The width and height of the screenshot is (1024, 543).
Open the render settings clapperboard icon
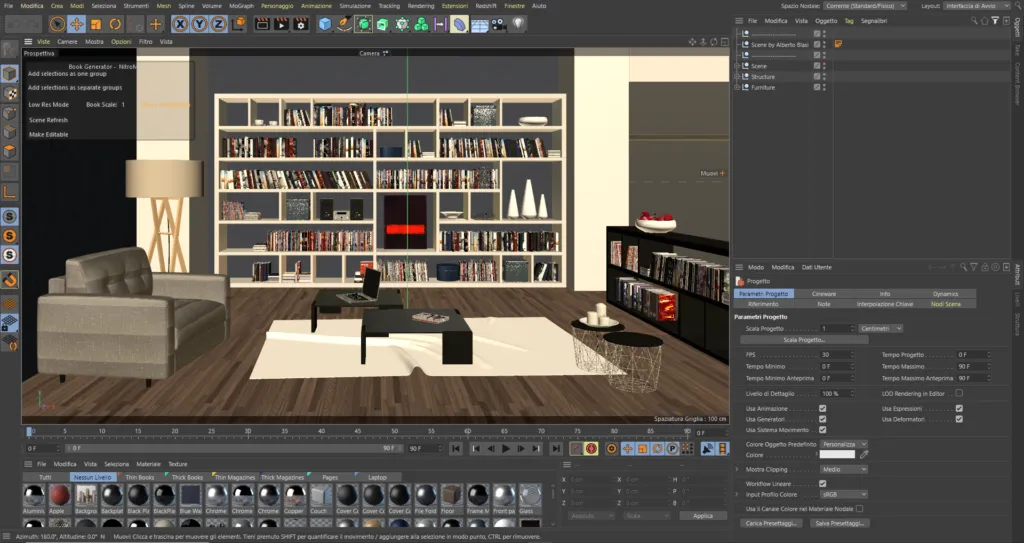300,25
